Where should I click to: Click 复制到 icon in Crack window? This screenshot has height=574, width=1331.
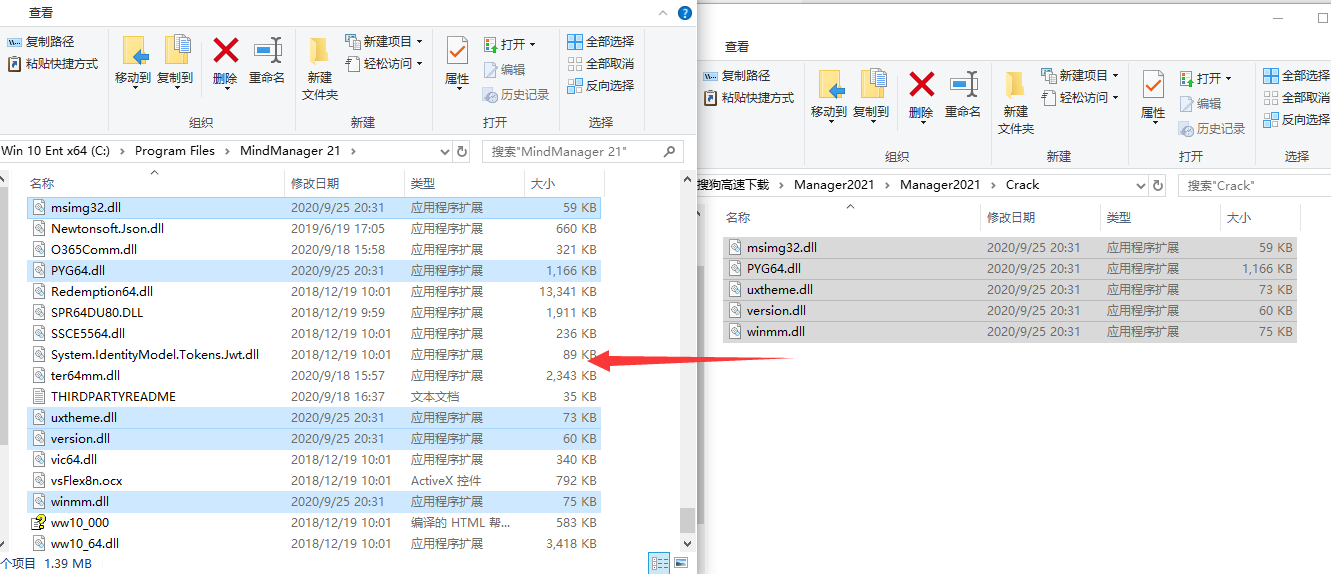[873, 85]
